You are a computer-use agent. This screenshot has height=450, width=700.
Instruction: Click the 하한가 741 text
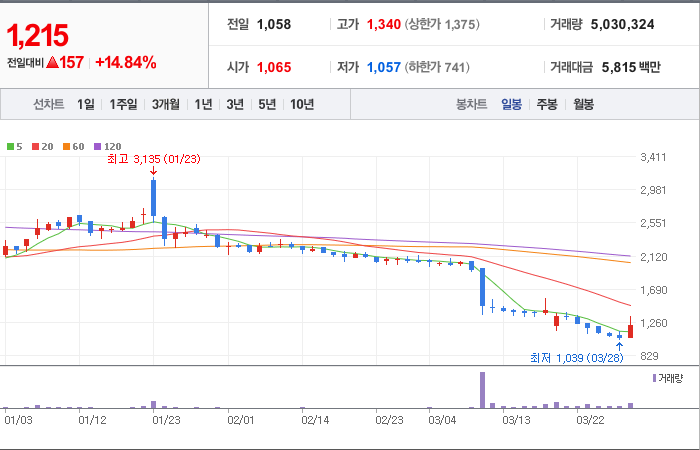437,67
